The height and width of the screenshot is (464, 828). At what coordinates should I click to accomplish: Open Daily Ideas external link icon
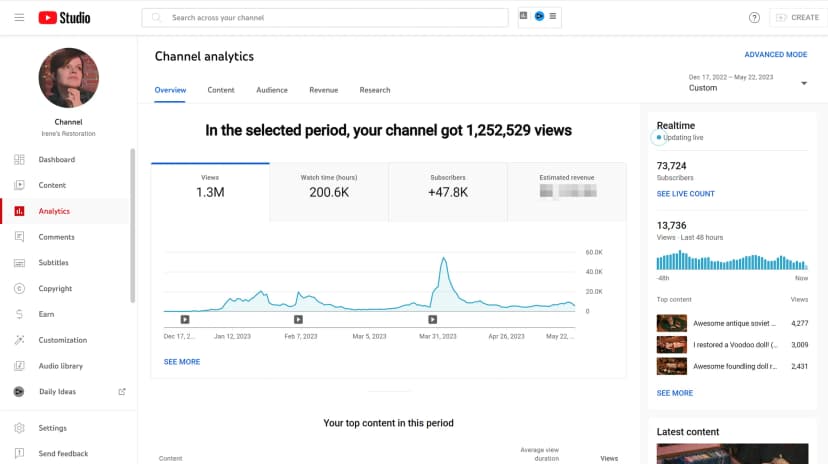tap(122, 392)
